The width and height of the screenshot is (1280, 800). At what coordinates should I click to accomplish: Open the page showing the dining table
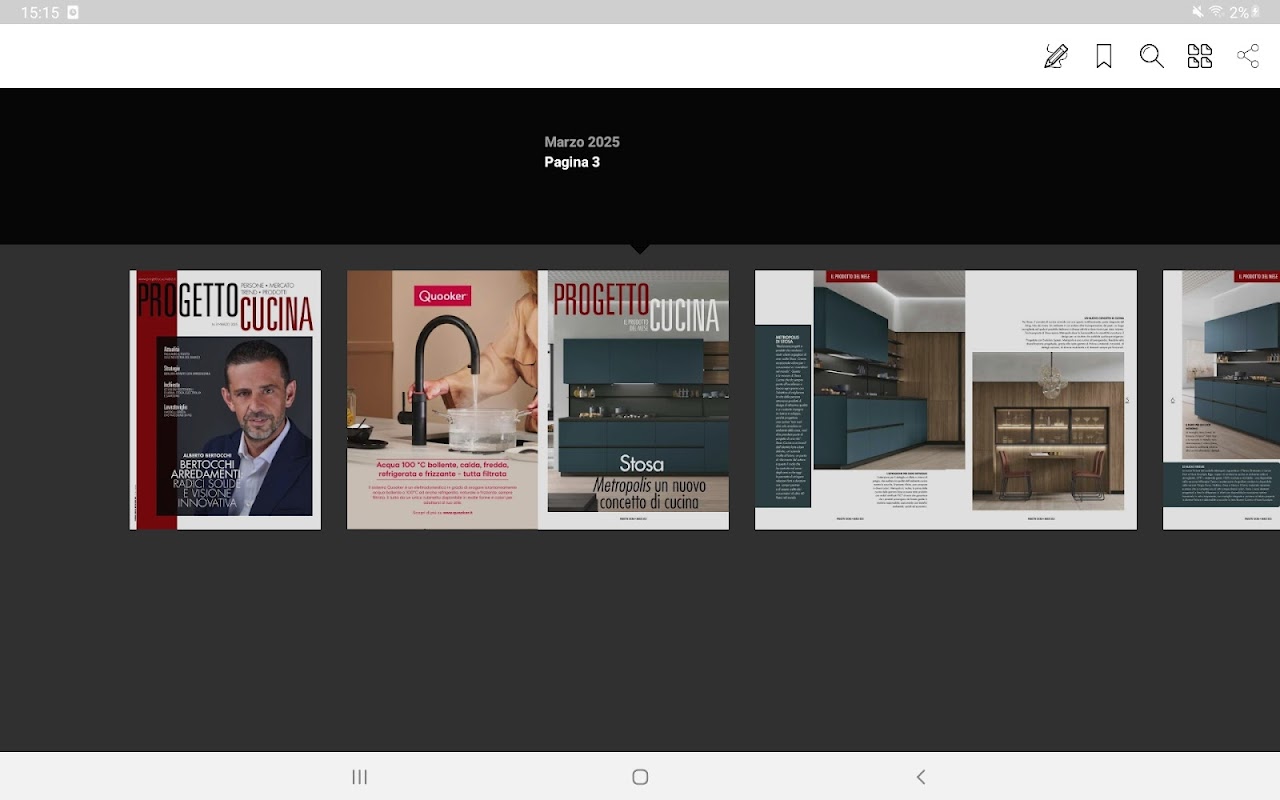point(1042,400)
